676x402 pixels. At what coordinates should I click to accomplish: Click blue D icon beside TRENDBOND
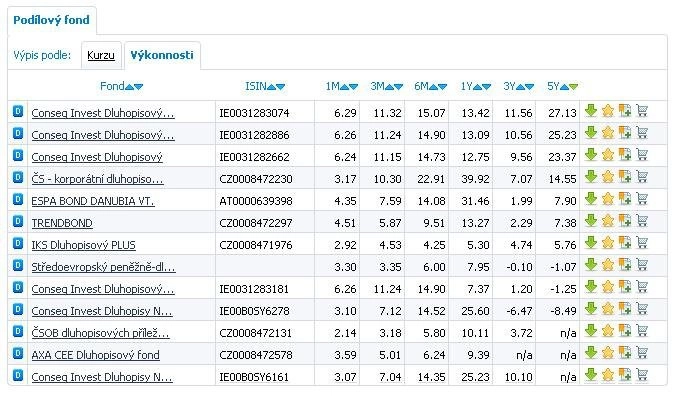pos(18,221)
